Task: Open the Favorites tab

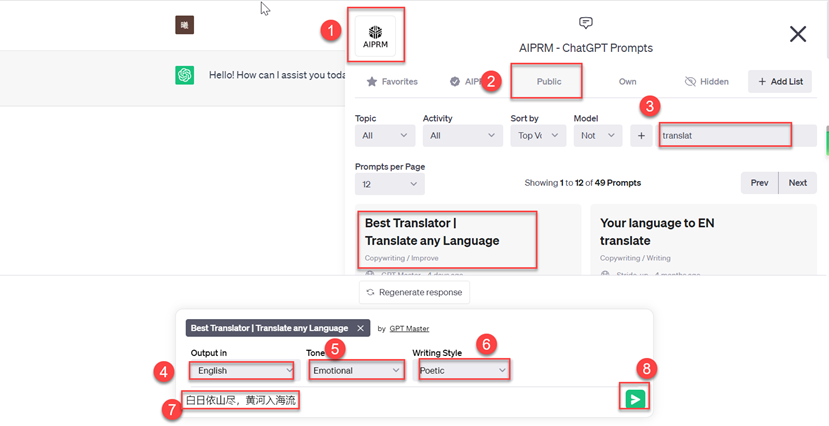Action: [x=392, y=81]
